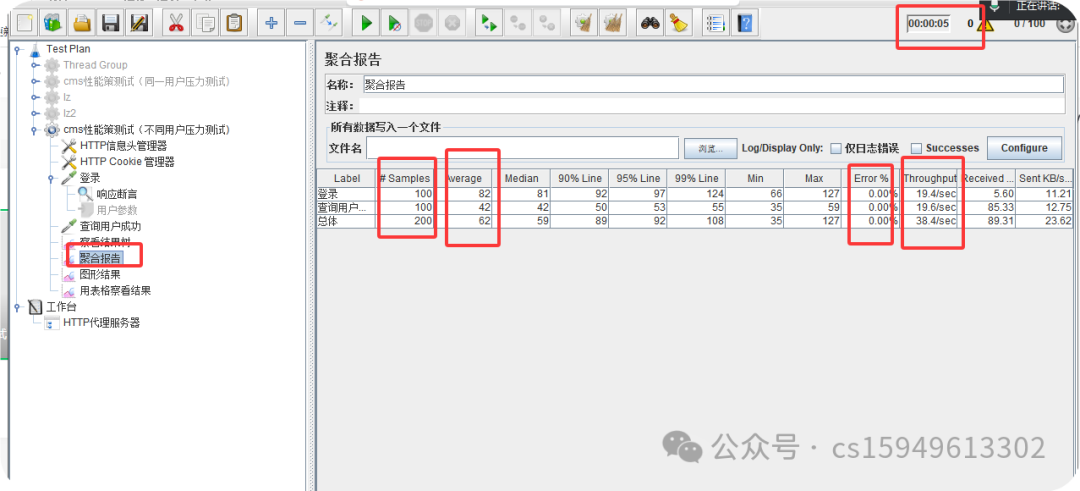
Task: Open Search with the binoculars icon
Action: tap(650, 23)
